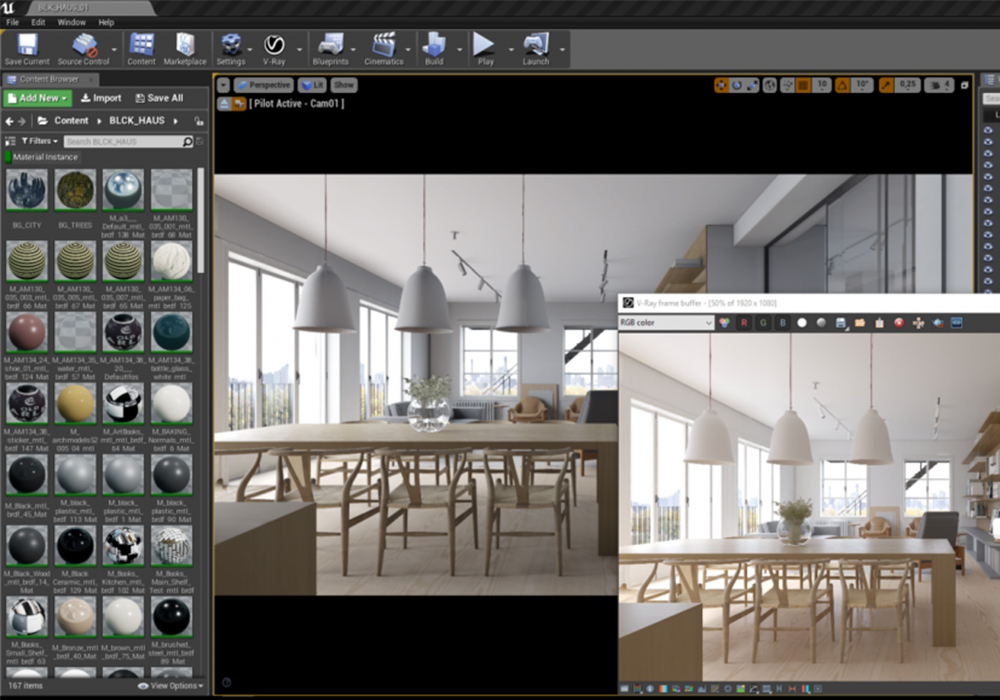Image resolution: width=1000 pixels, height=700 pixels.
Task: Click the Cinematics clapperboard icon
Action: click(x=384, y=45)
